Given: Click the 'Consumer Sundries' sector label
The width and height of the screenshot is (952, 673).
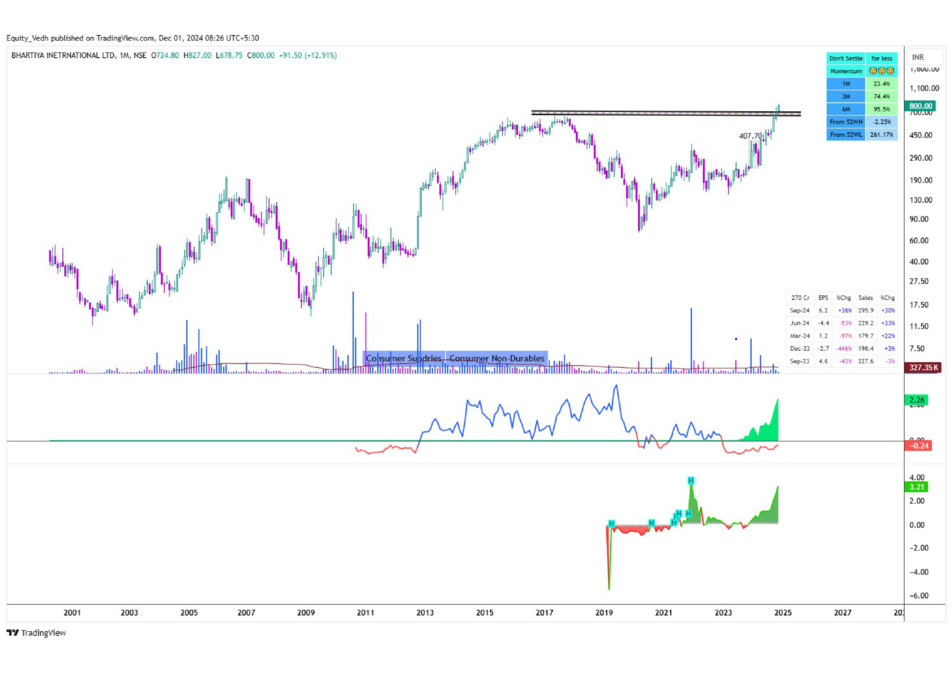Looking at the screenshot, I should click(x=404, y=358).
